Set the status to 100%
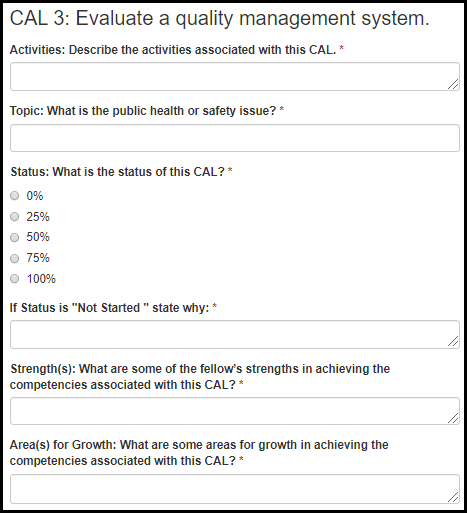 coord(15,279)
